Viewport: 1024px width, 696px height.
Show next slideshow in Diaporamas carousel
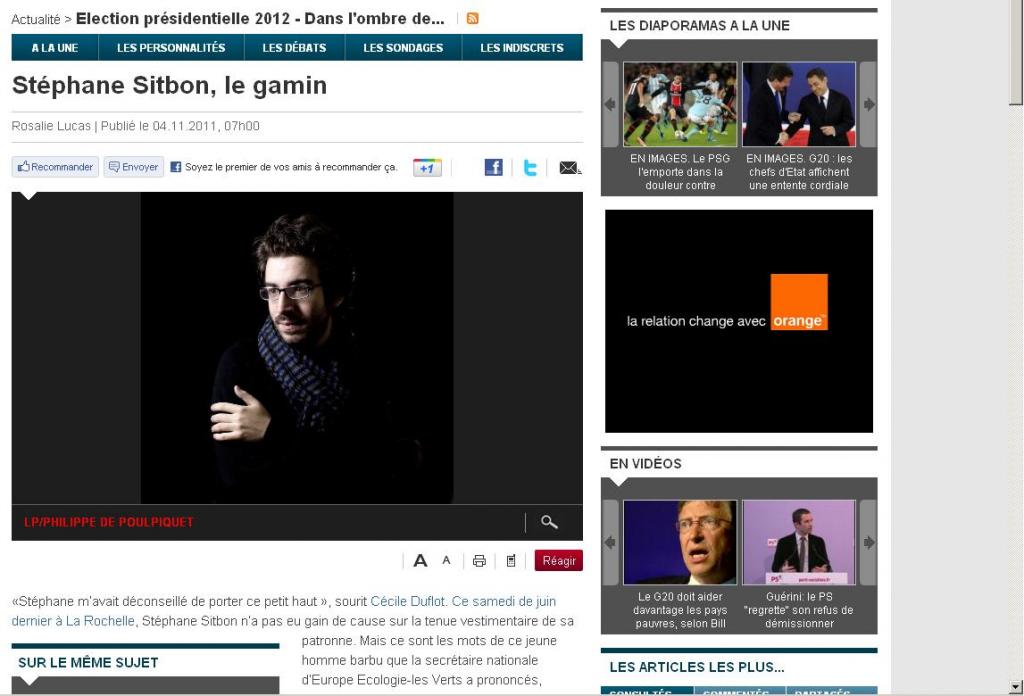click(x=869, y=104)
